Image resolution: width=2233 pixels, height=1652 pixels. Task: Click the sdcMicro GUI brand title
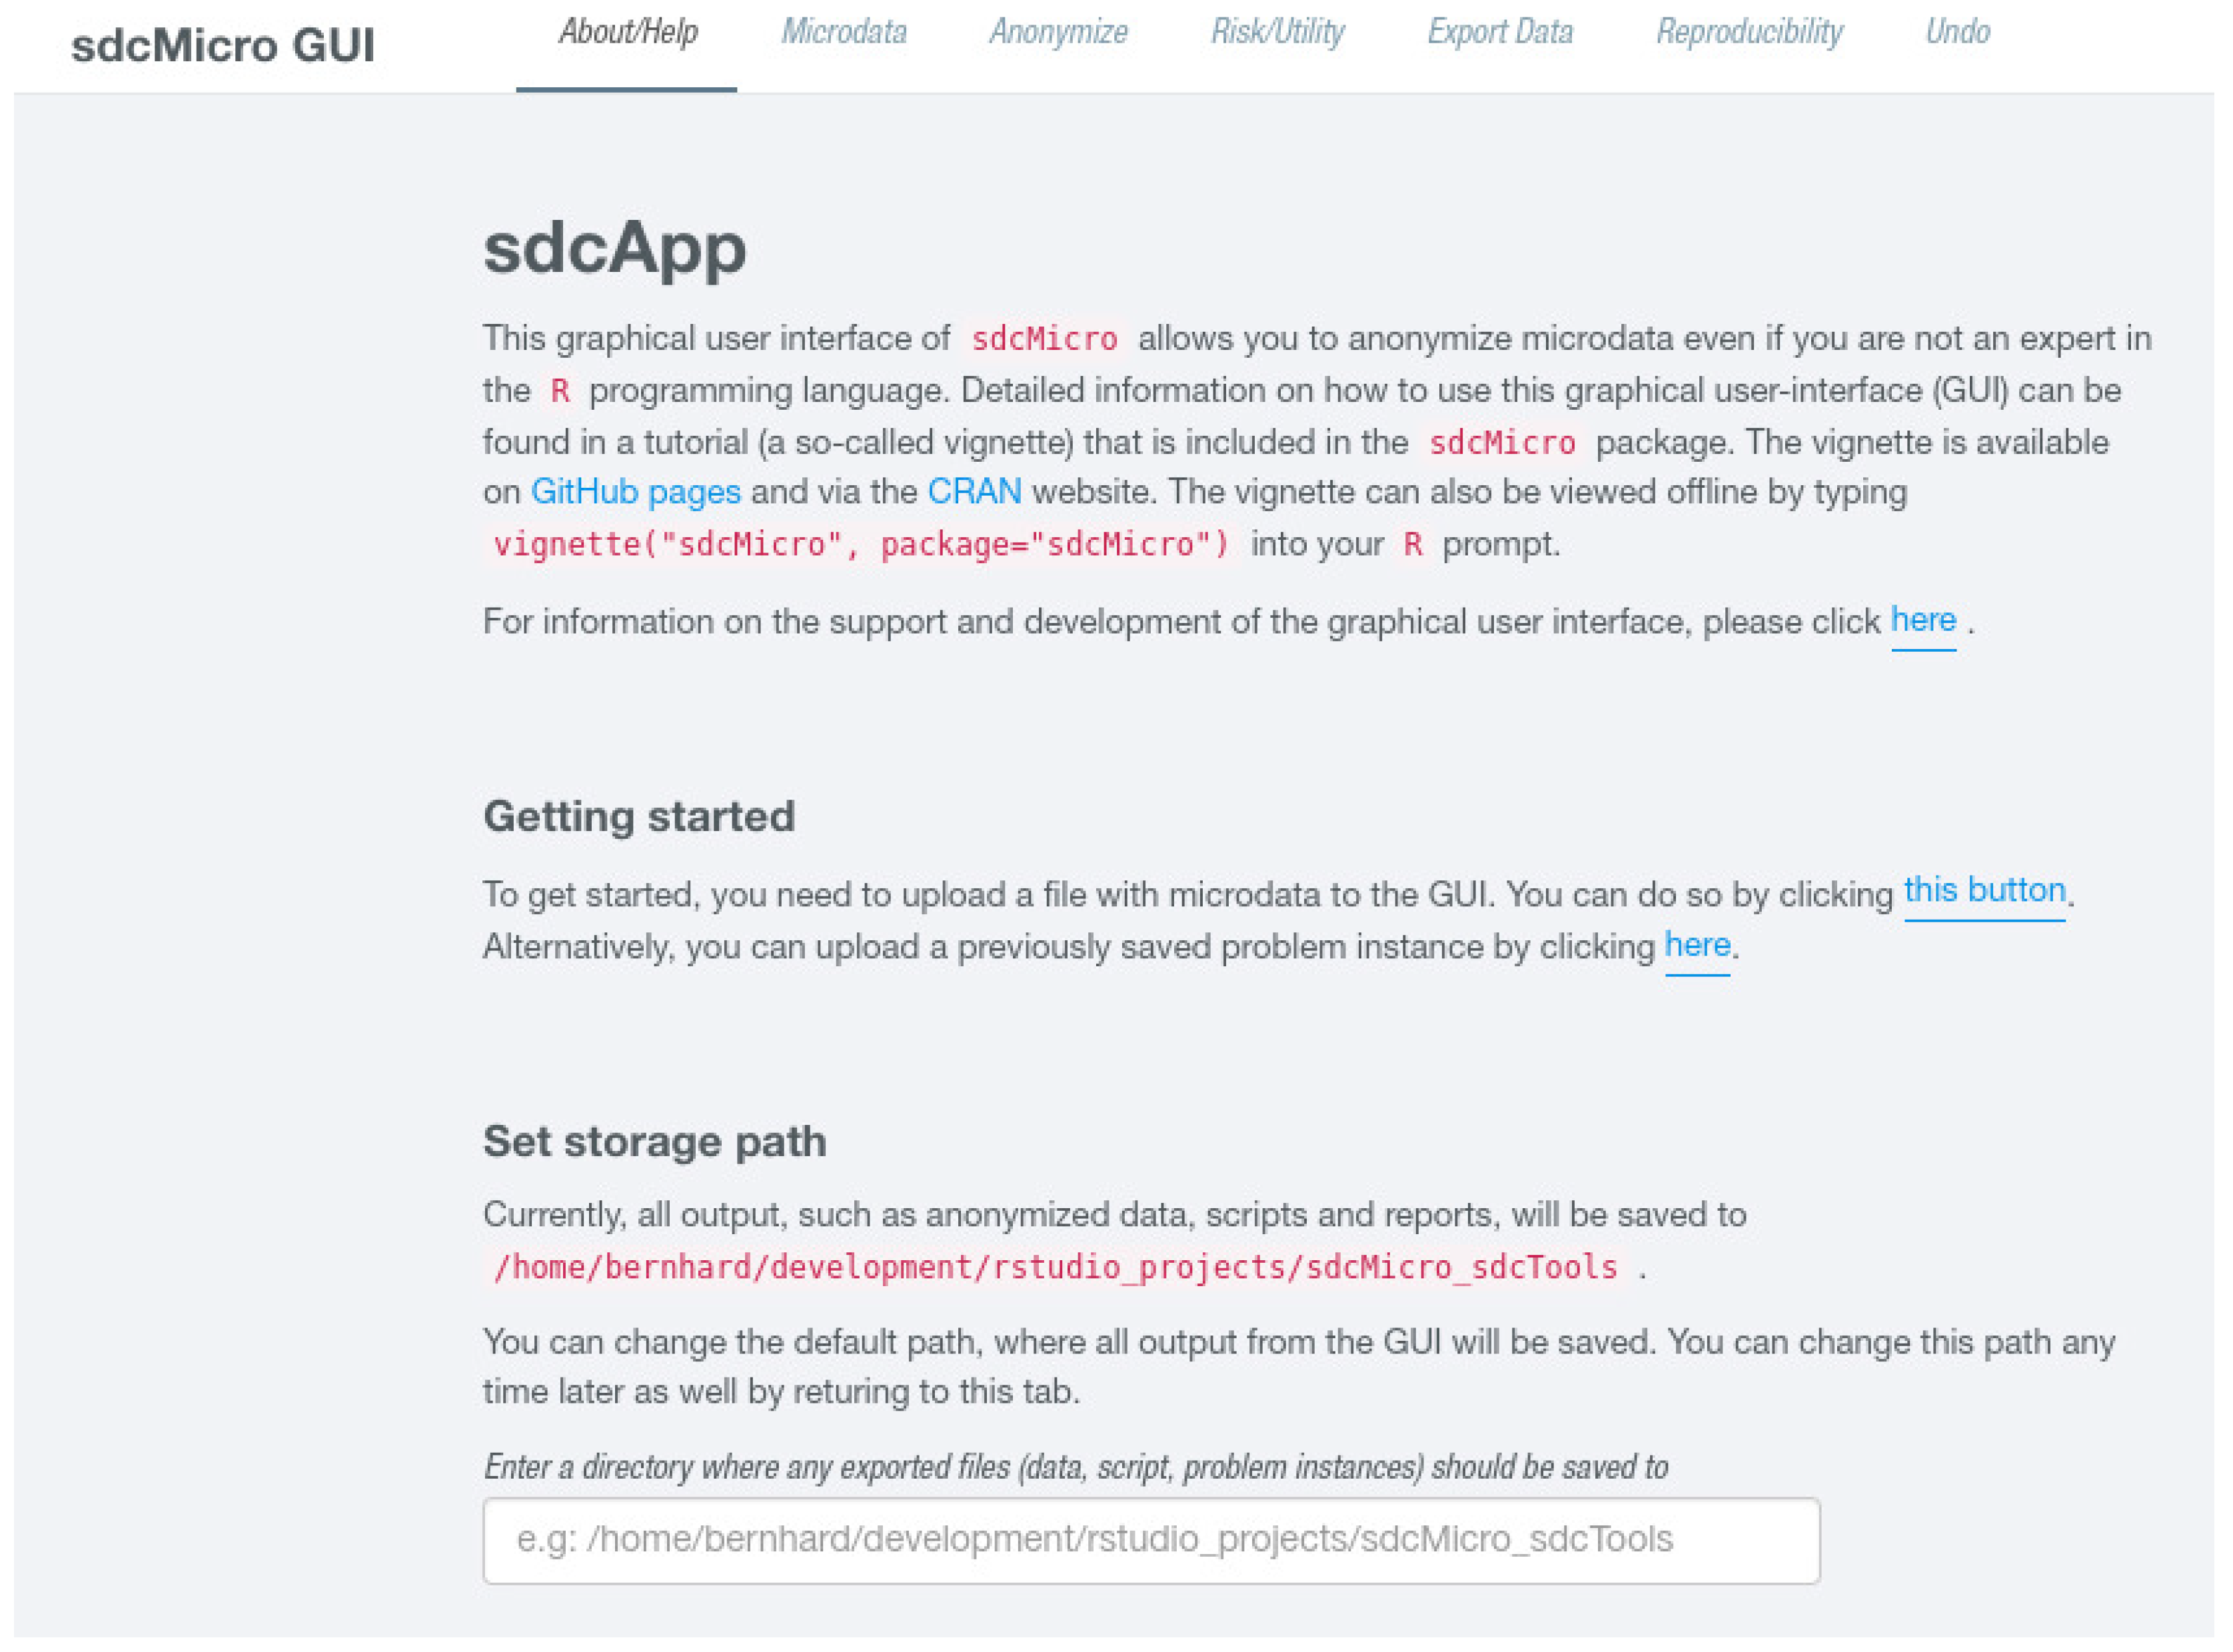(223, 46)
